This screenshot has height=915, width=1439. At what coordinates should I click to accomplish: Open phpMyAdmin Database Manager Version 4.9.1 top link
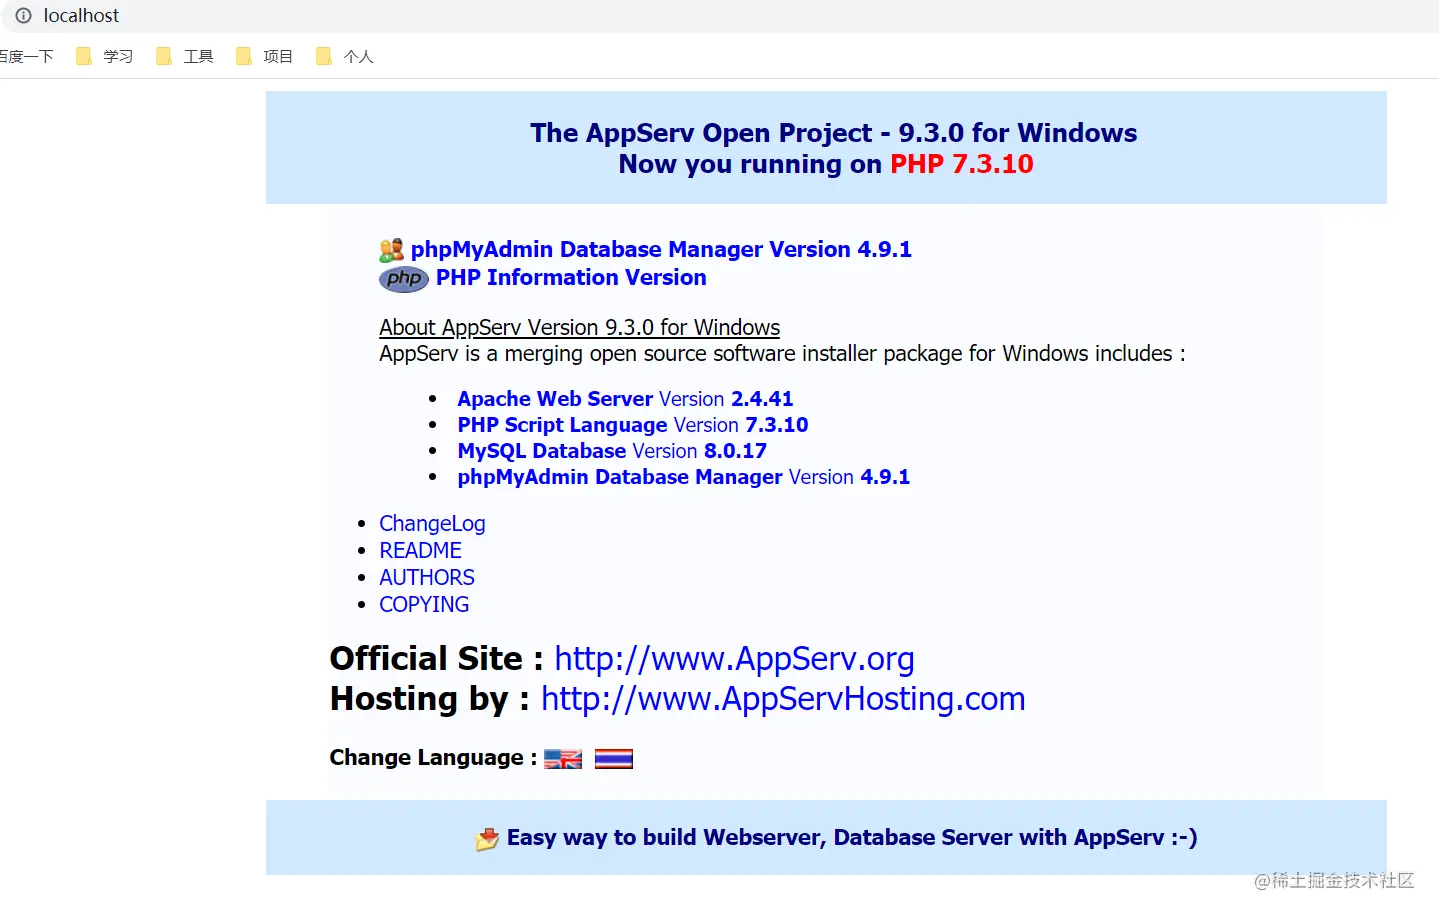pyautogui.click(x=661, y=249)
